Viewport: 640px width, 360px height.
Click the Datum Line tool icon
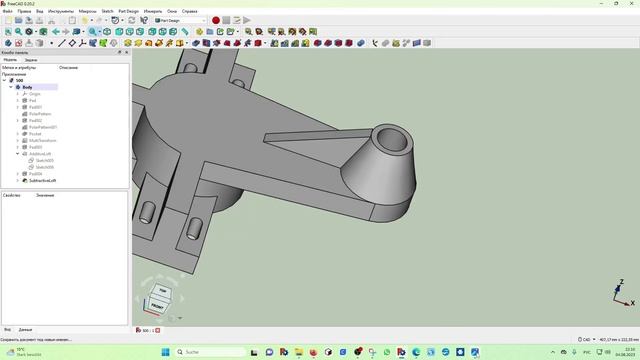(x=62, y=43)
